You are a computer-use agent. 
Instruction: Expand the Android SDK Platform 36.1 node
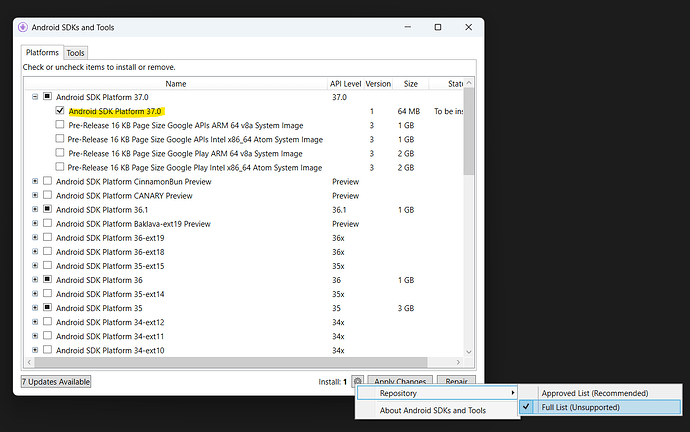coord(35,209)
